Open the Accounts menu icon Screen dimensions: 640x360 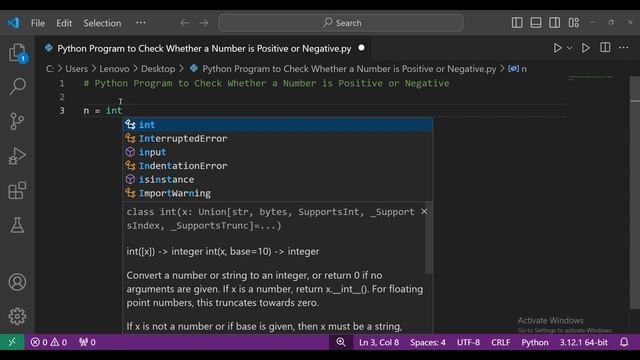click(x=17, y=282)
